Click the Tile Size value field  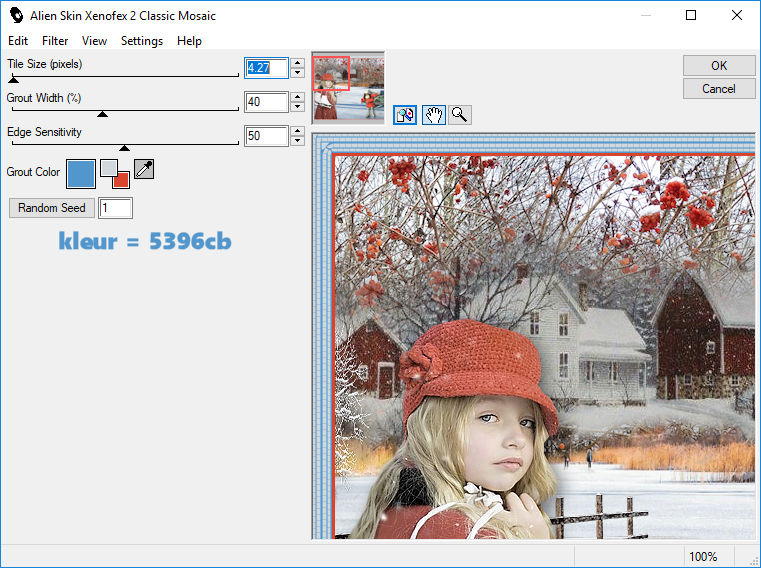point(266,68)
